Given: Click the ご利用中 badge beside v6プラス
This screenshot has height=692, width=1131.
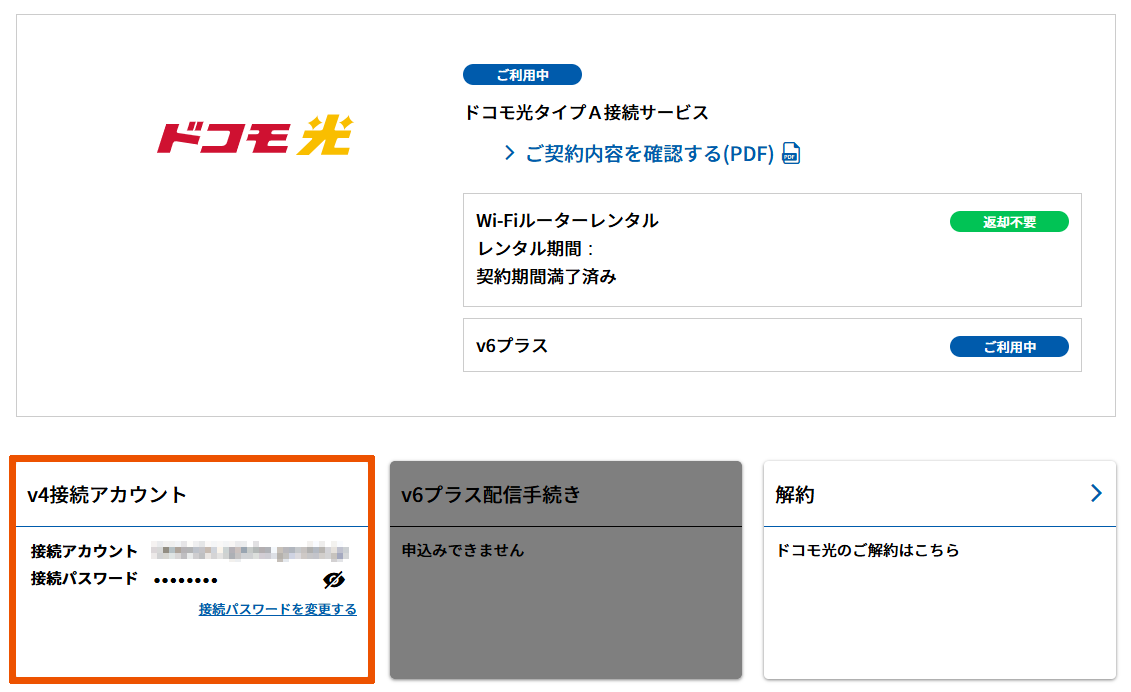Looking at the screenshot, I should point(1008,347).
